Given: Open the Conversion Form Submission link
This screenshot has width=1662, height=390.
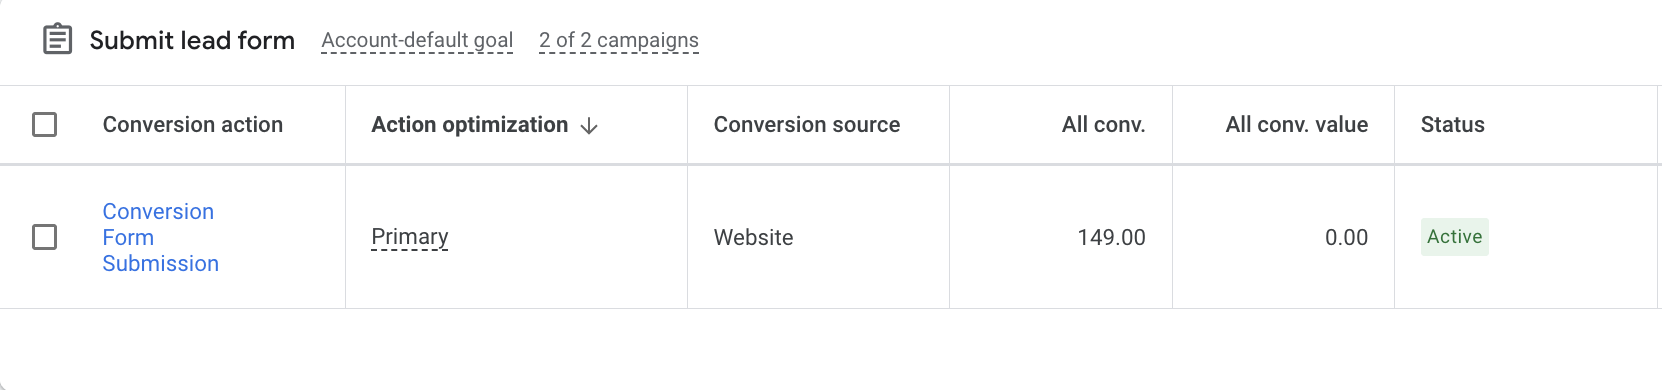Looking at the screenshot, I should click(160, 237).
